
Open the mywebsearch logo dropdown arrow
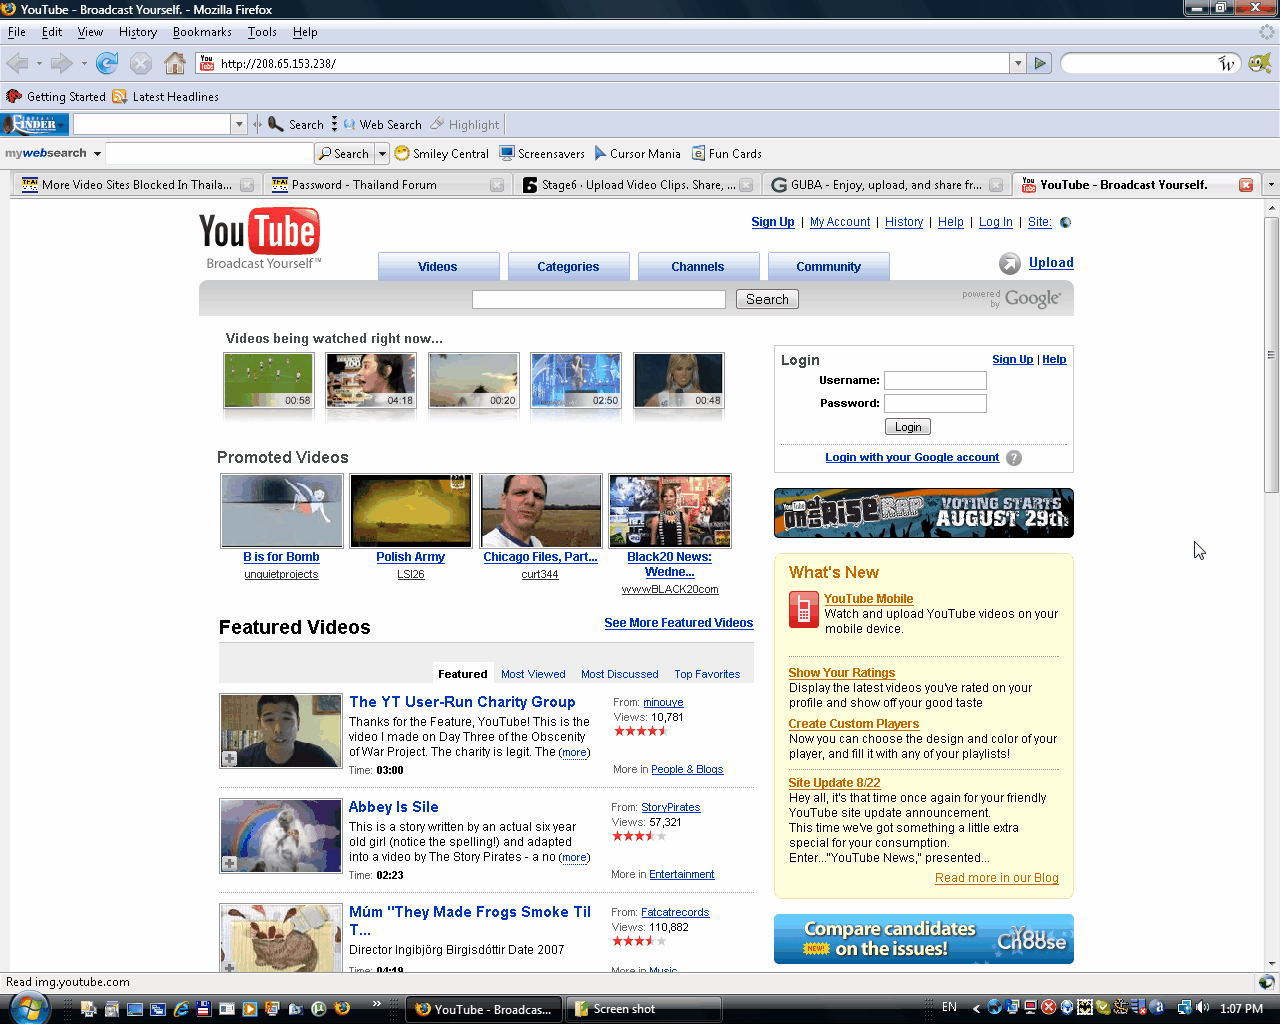click(97, 154)
